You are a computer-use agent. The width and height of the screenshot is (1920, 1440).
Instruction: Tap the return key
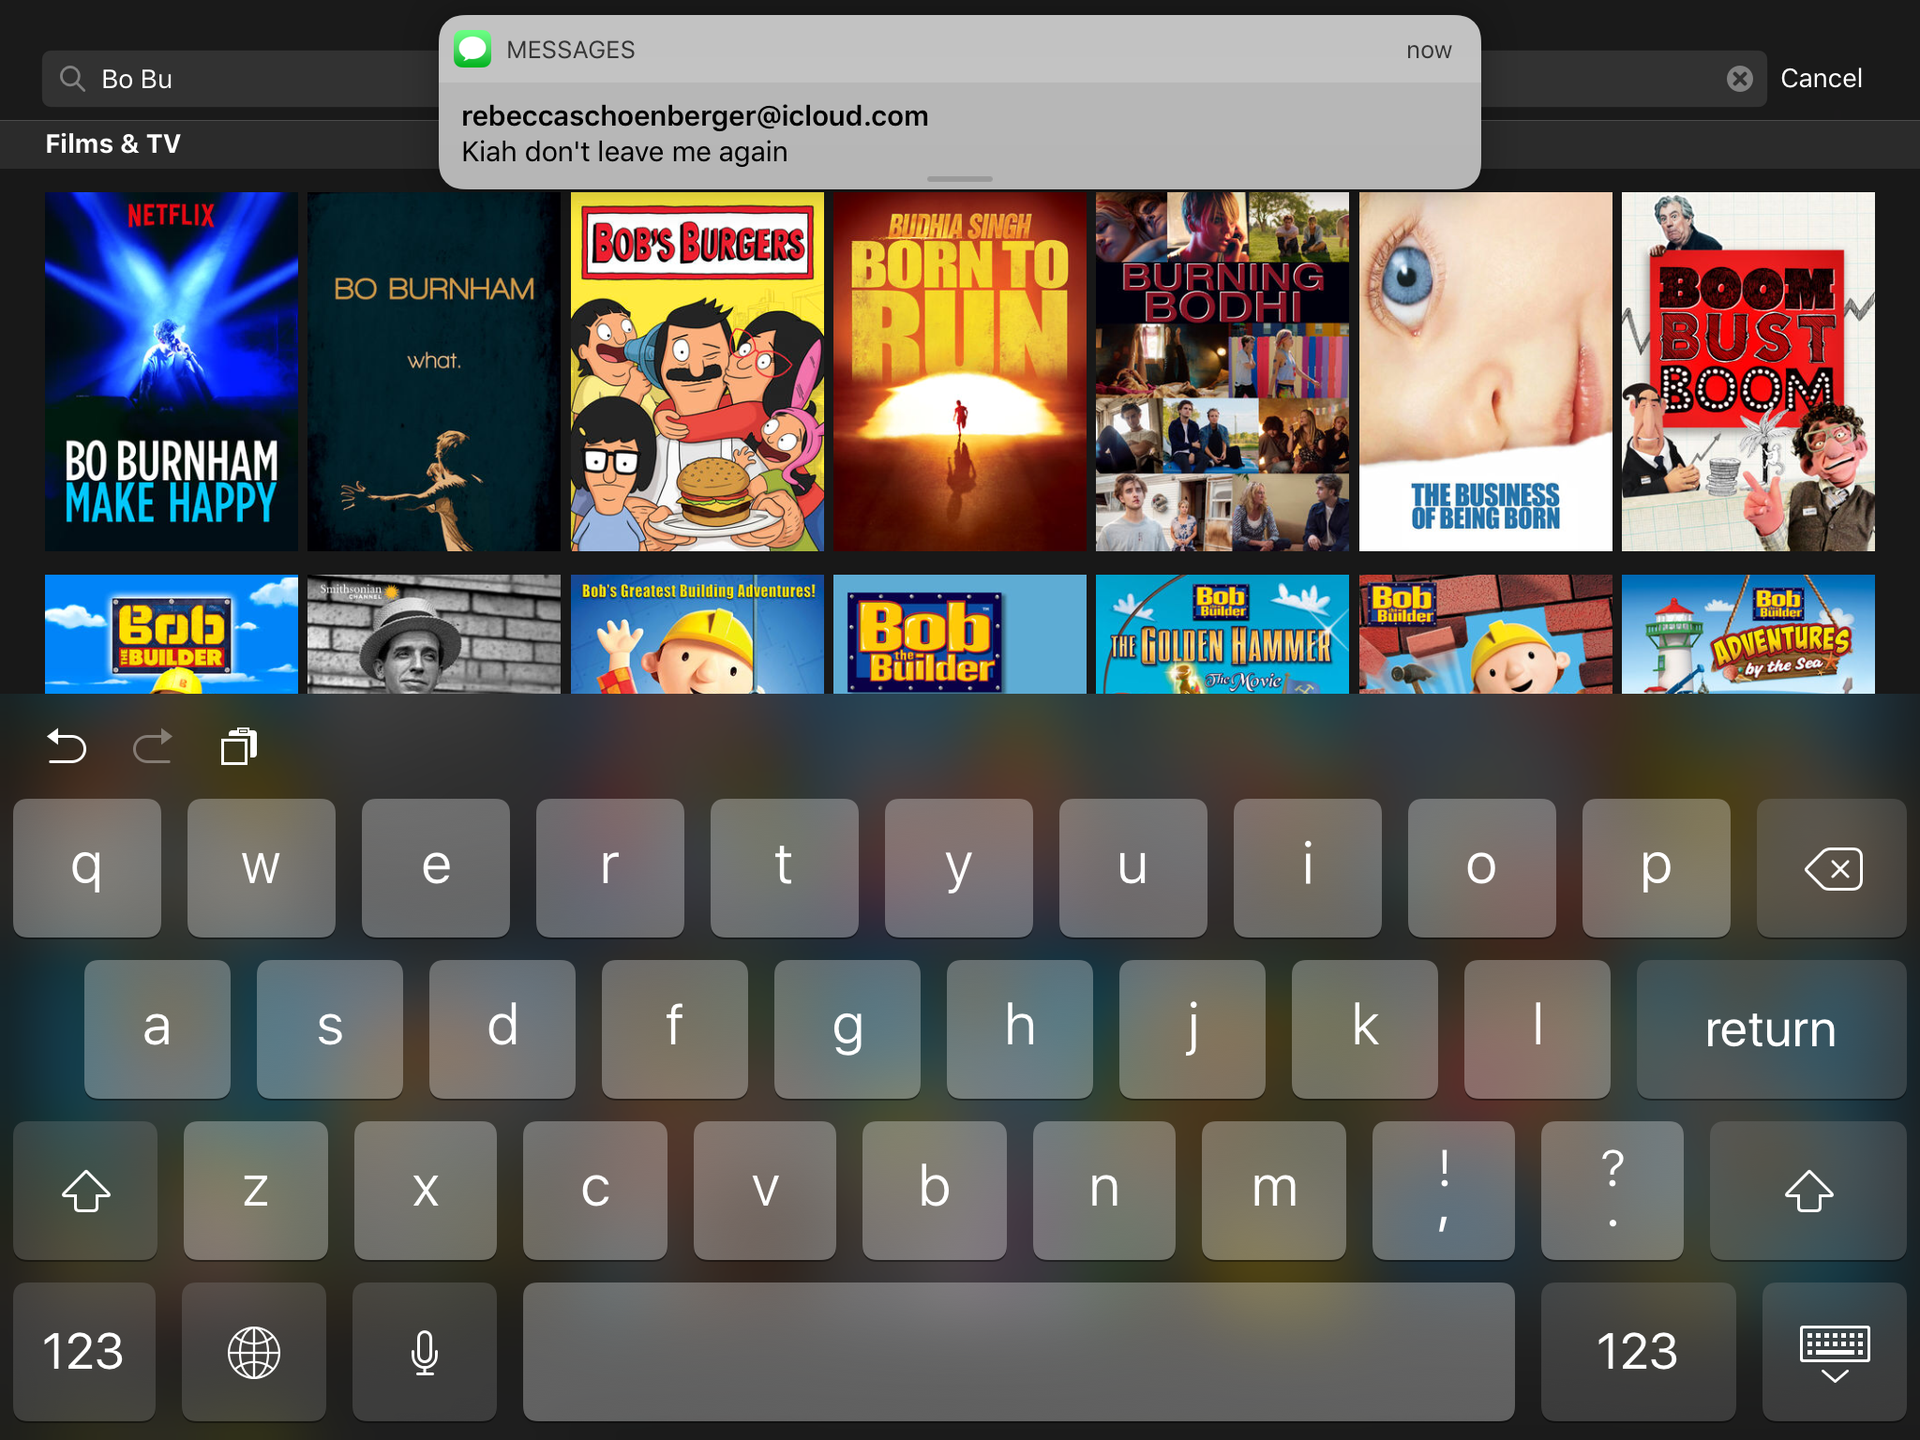(1771, 1029)
